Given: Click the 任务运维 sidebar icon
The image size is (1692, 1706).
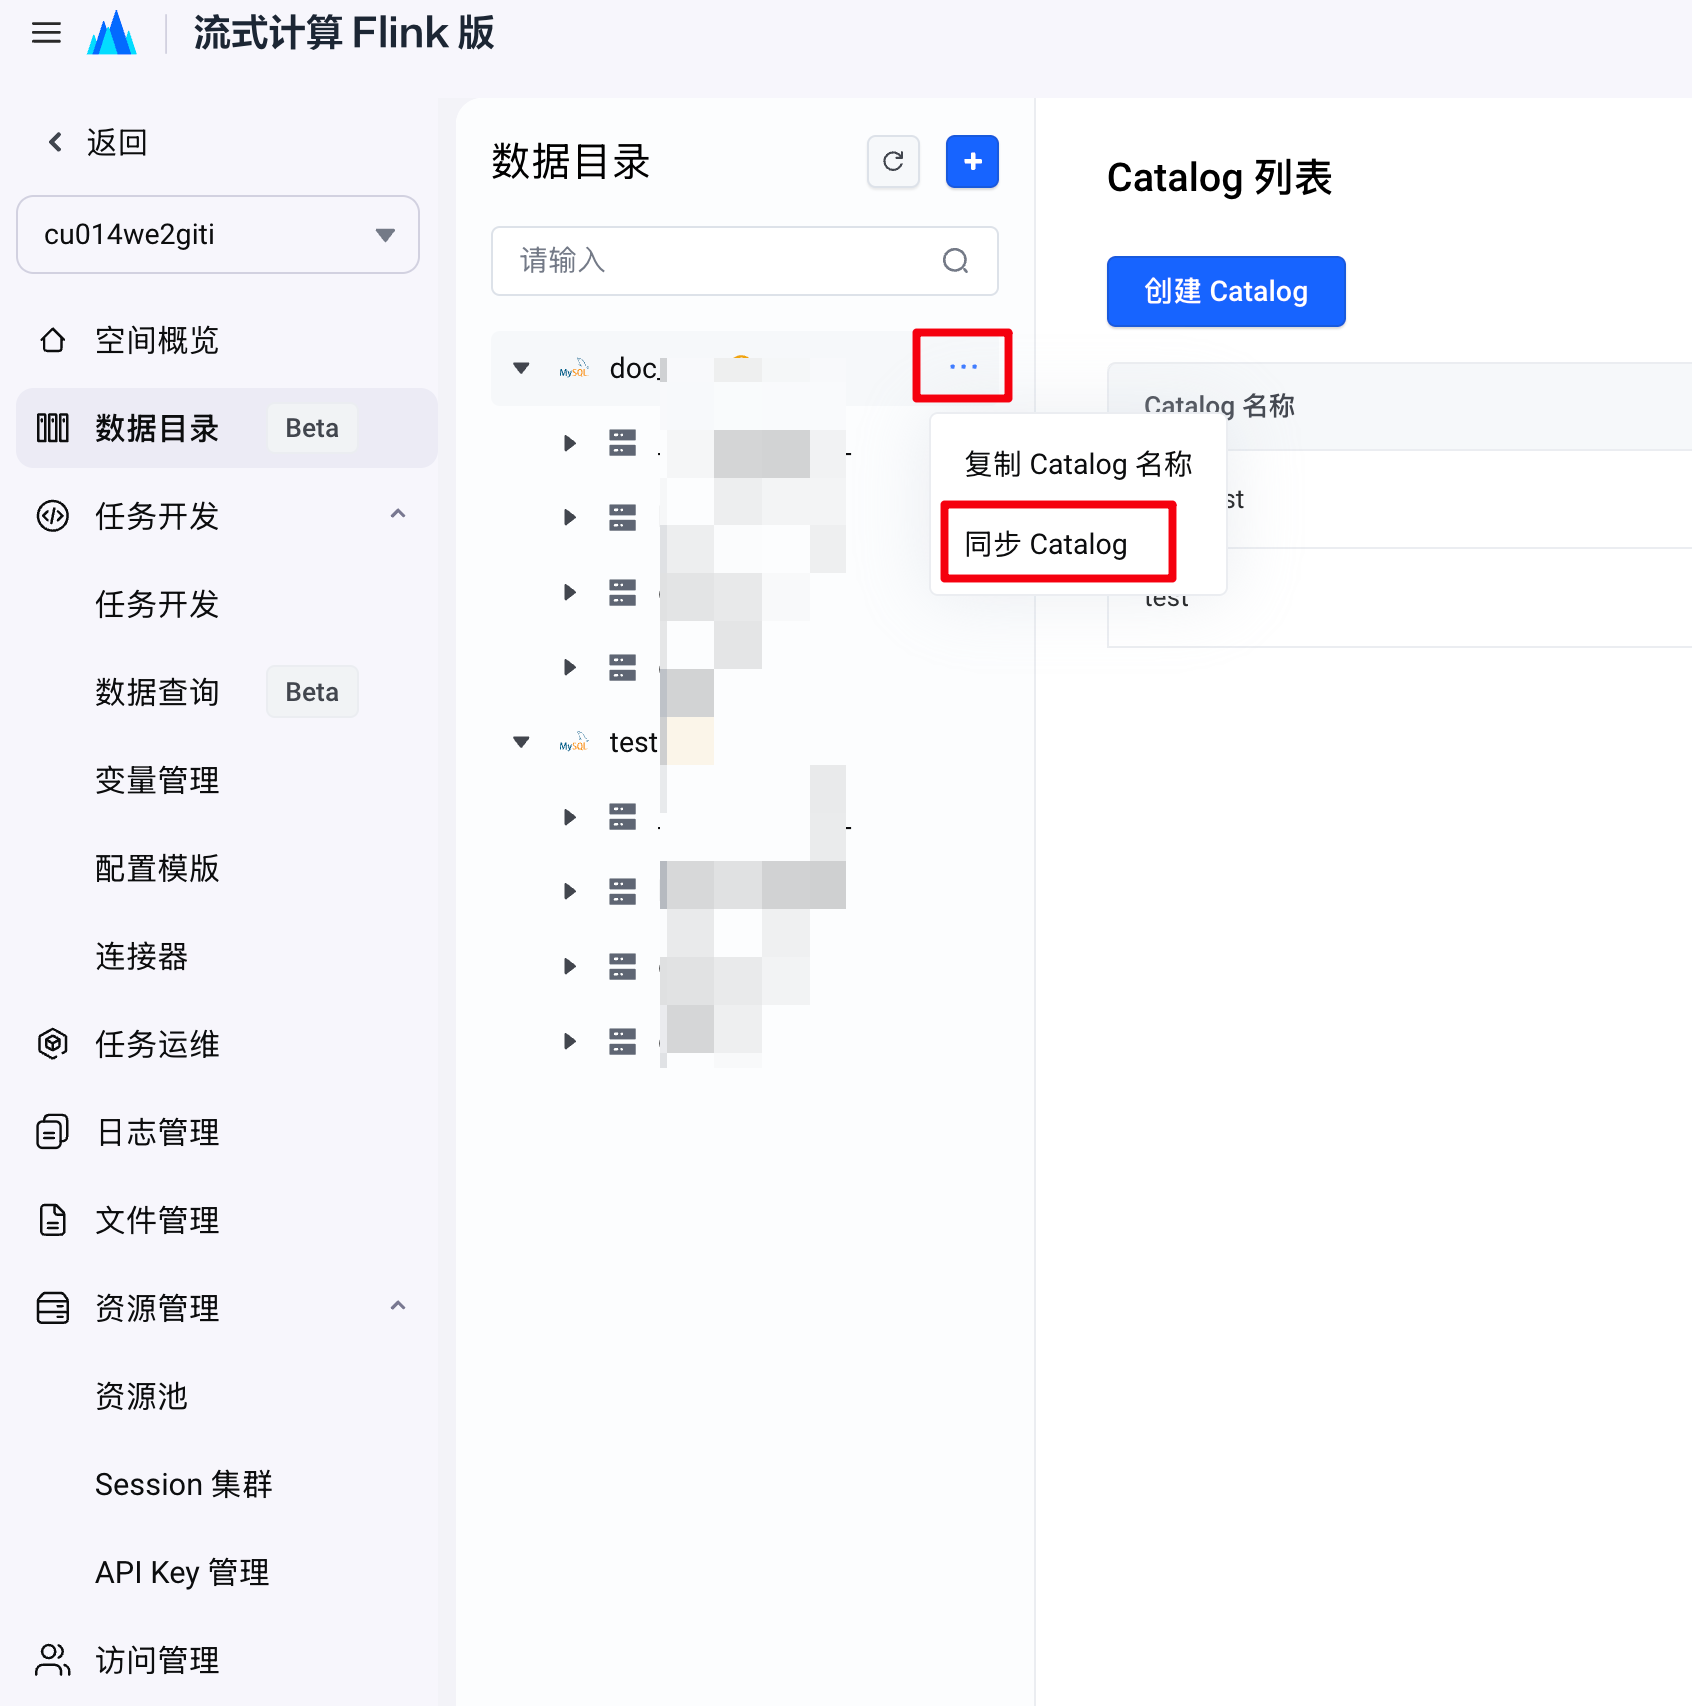Looking at the screenshot, I should tap(53, 1044).
